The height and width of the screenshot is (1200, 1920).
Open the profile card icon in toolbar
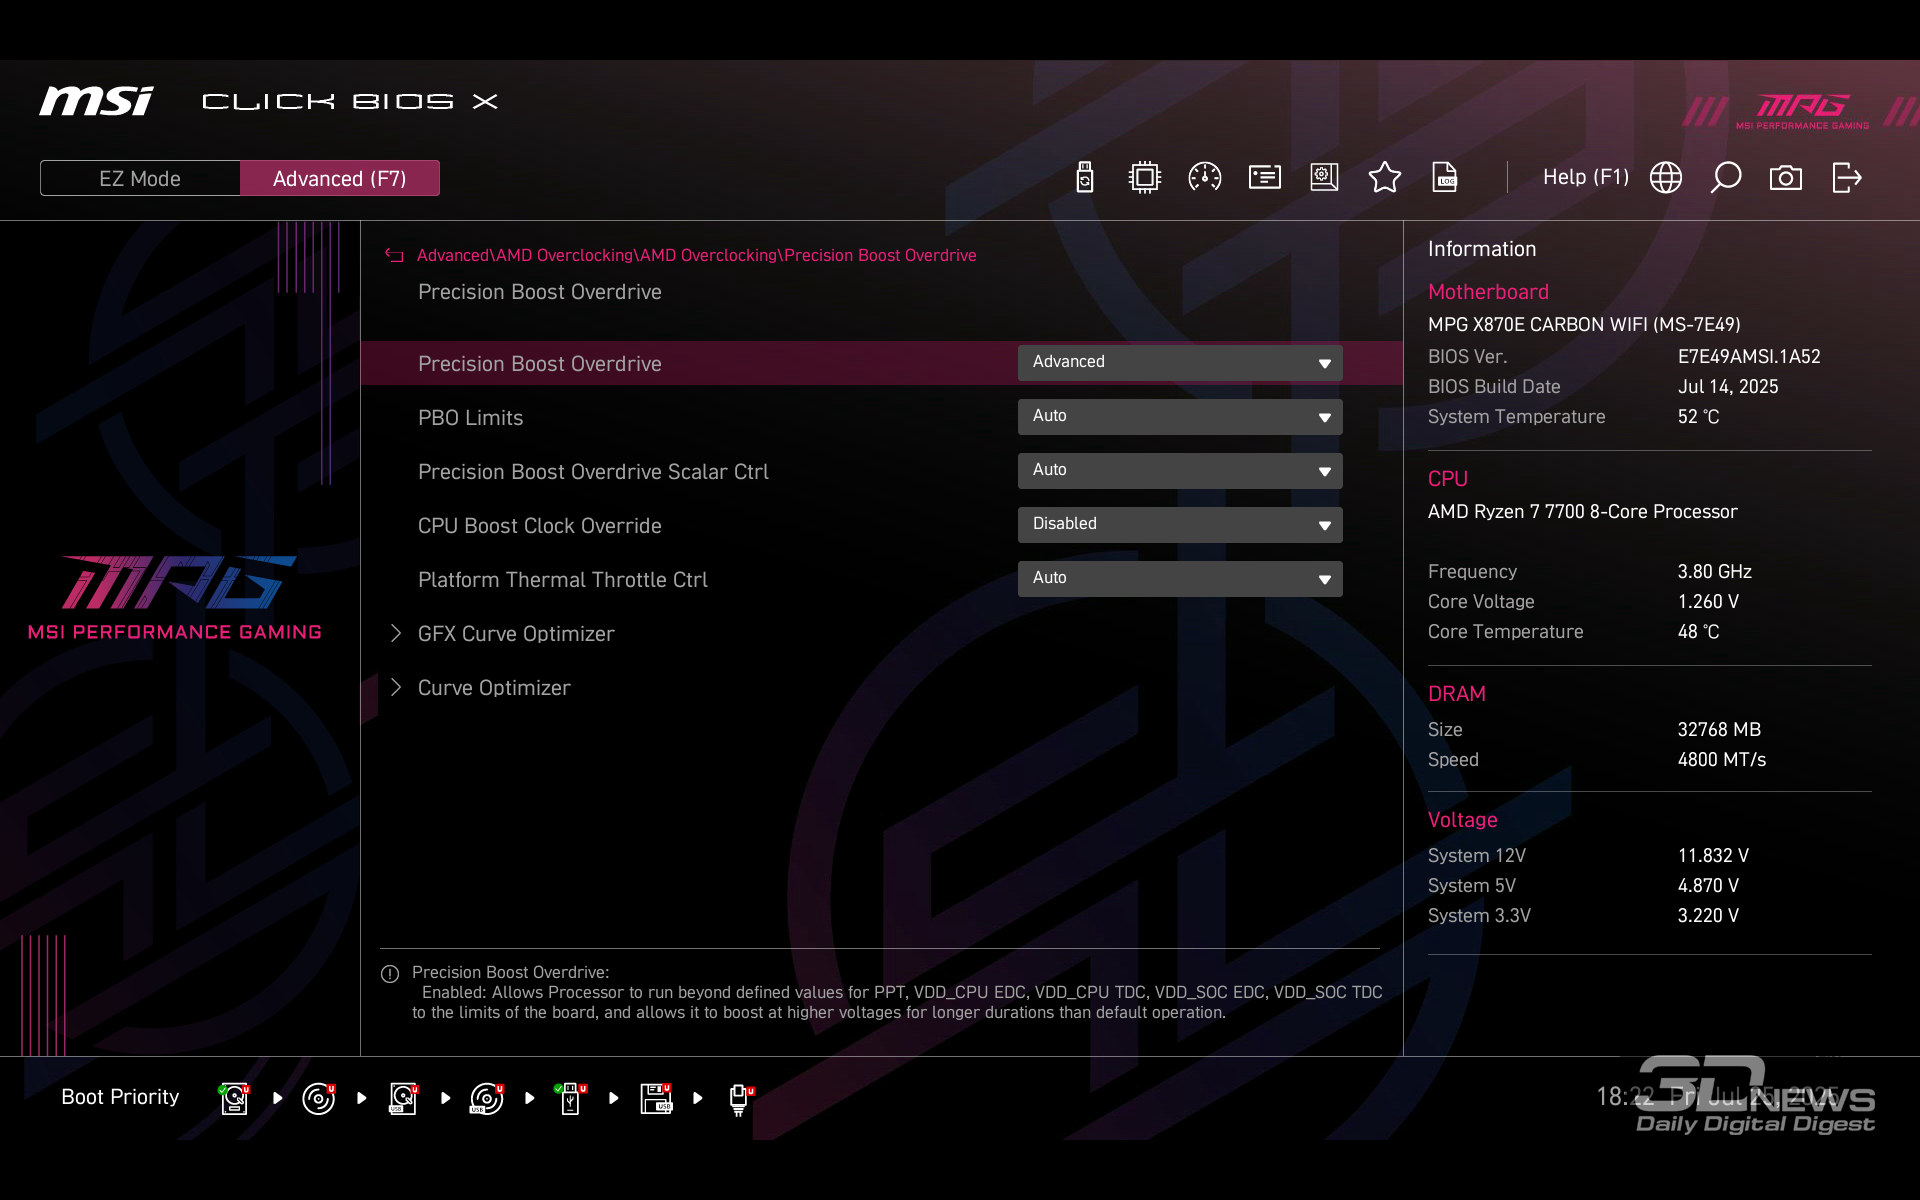[1264, 178]
